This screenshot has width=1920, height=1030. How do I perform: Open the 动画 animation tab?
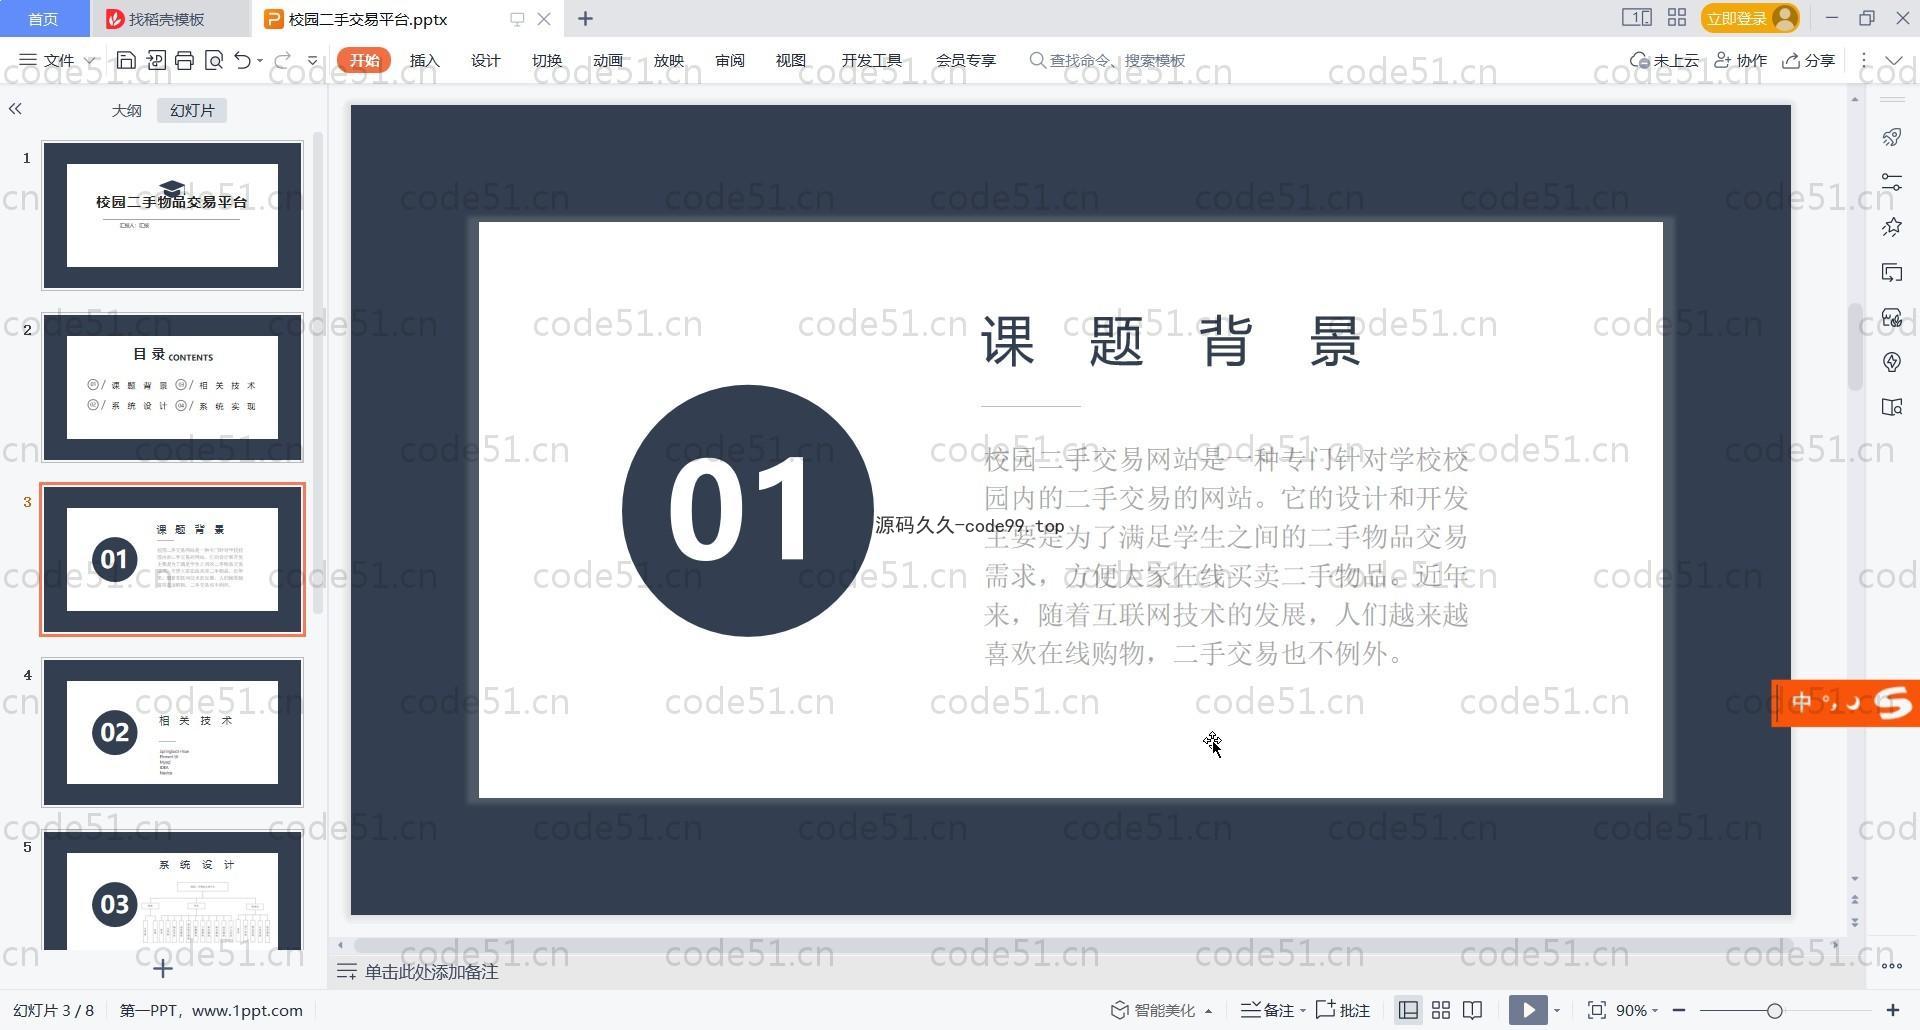(607, 60)
